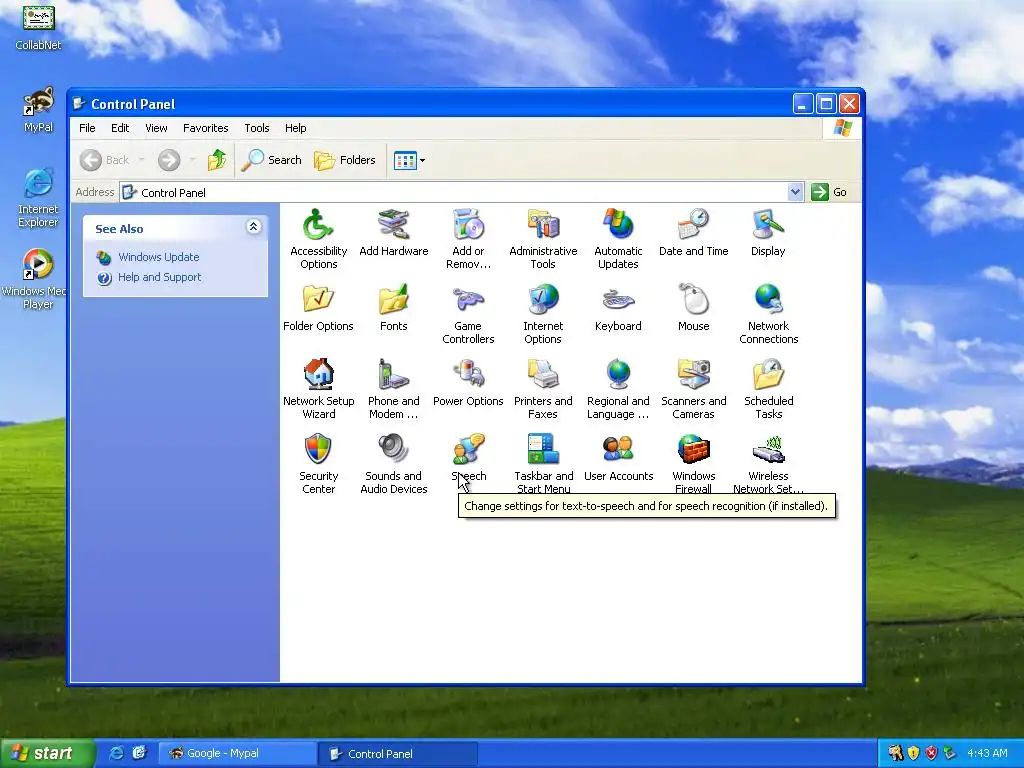
Task: Open Security Center
Action: 318,464
